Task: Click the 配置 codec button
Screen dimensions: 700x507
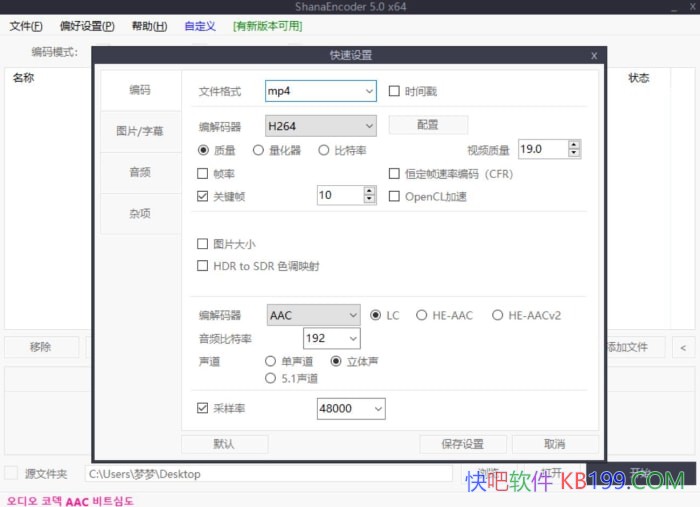Action: pyautogui.click(x=427, y=125)
